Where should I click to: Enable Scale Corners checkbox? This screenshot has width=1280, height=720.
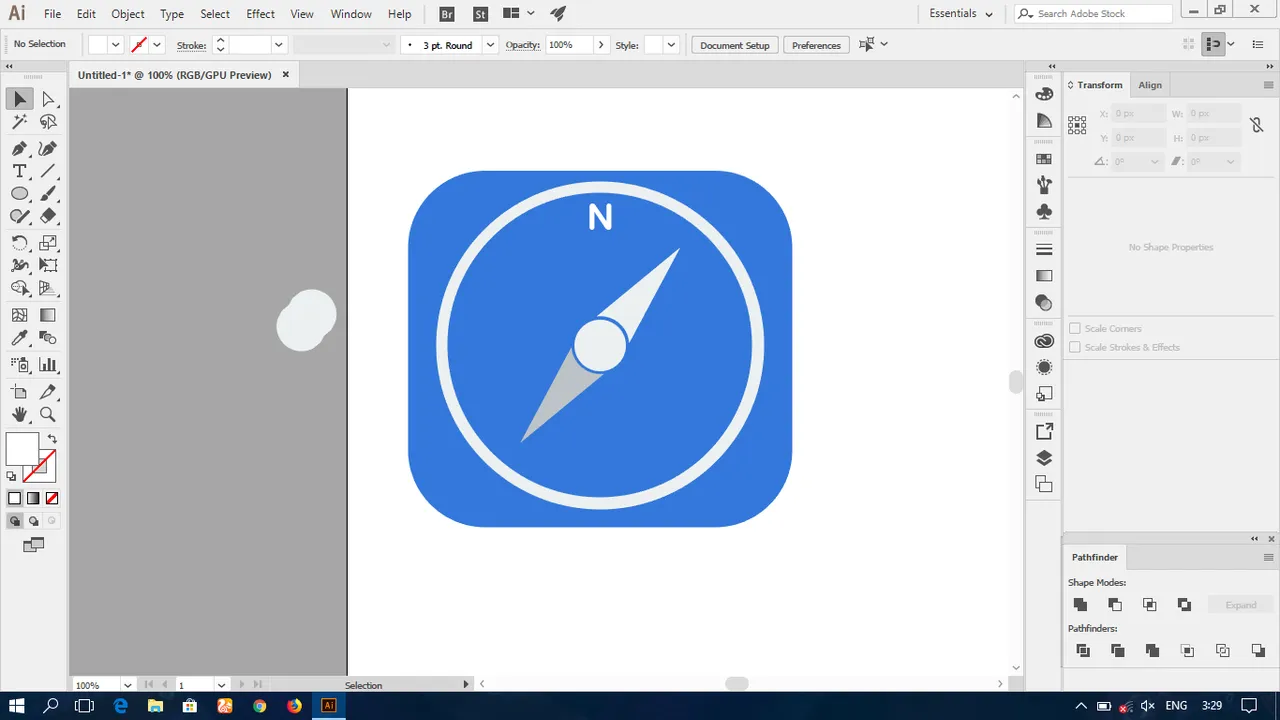coord(1075,328)
